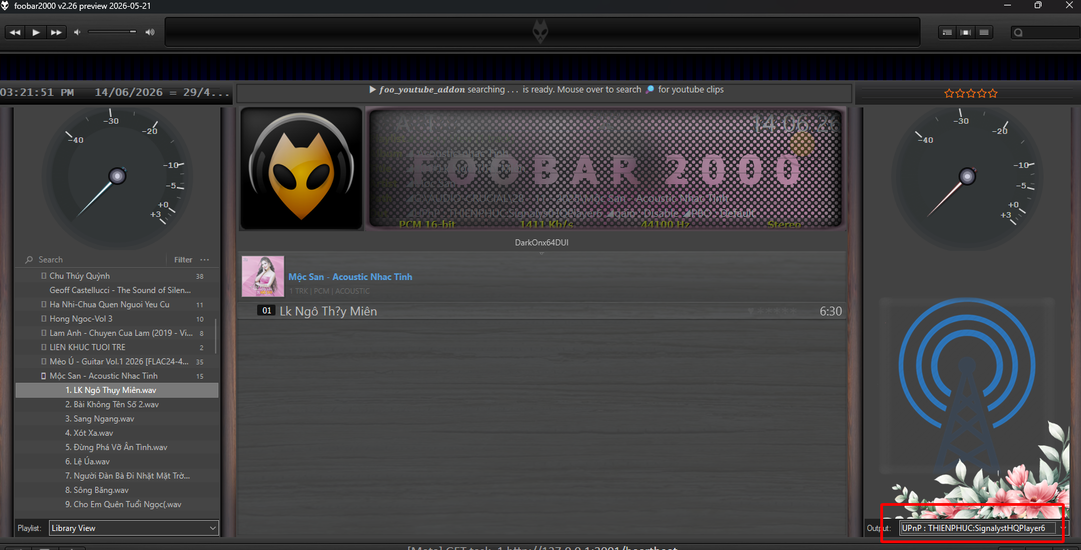Focus the library Search field
The image size is (1081, 550).
(x=97, y=260)
